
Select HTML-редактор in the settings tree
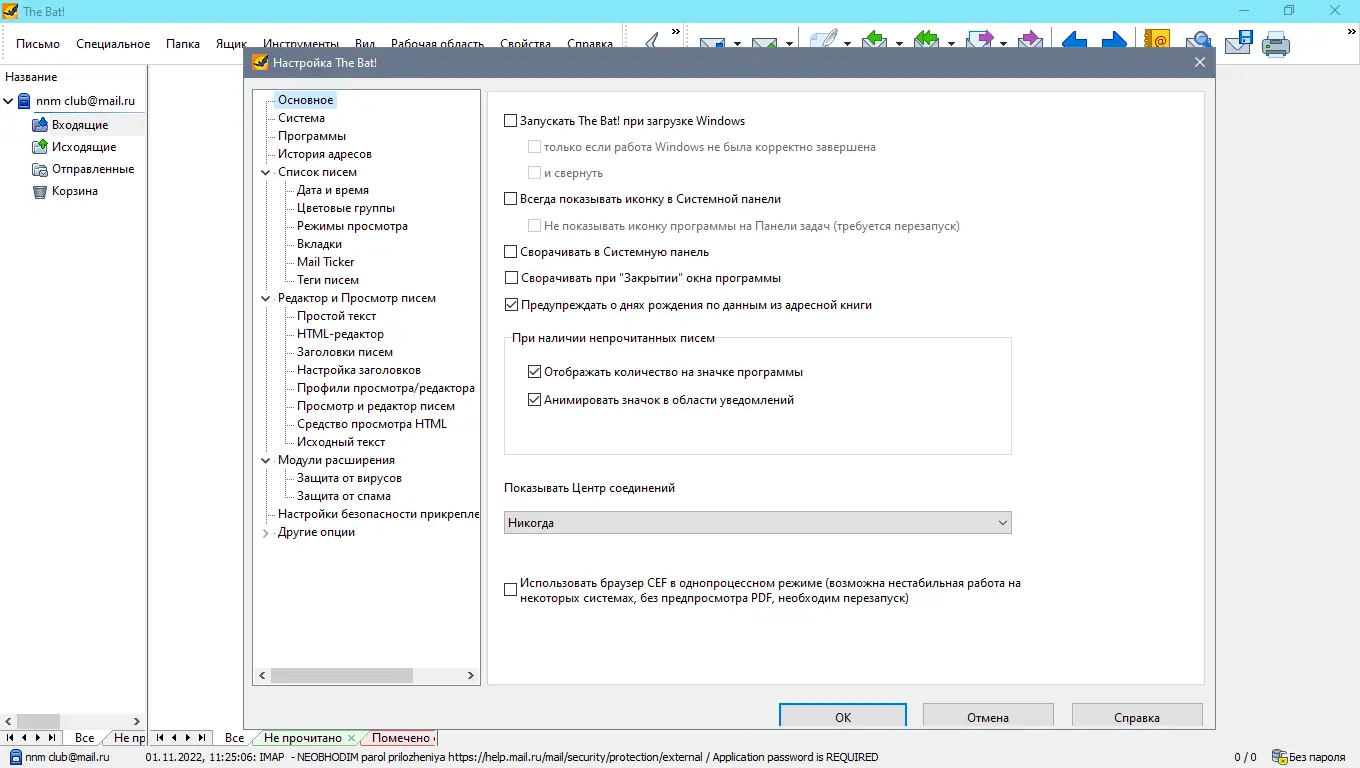tap(340, 334)
